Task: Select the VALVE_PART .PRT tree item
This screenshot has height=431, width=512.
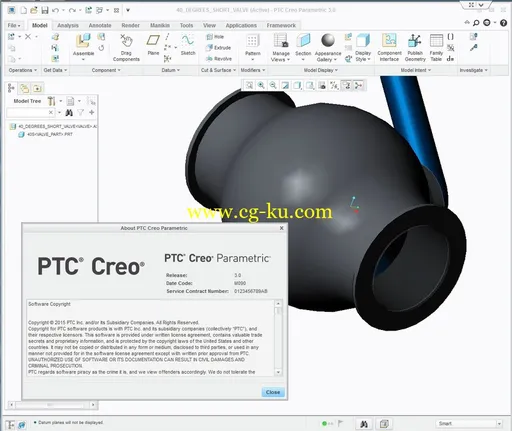Action: pos(46,134)
